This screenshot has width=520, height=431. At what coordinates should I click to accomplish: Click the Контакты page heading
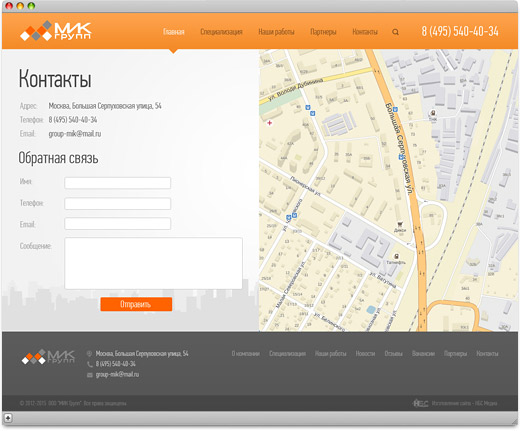(55, 79)
